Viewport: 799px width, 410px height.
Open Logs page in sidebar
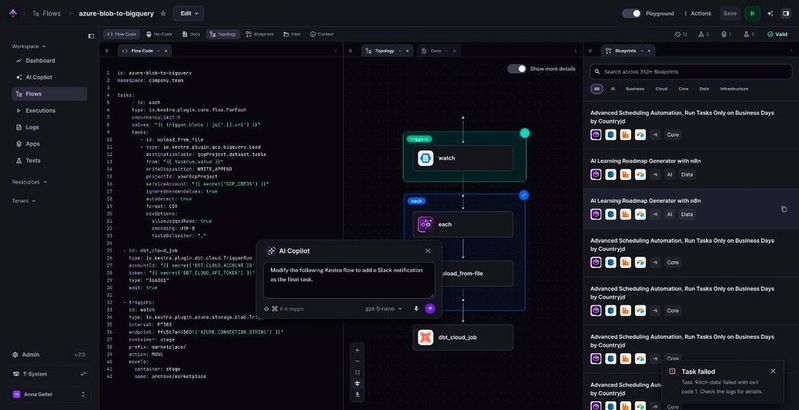tap(49, 127)
